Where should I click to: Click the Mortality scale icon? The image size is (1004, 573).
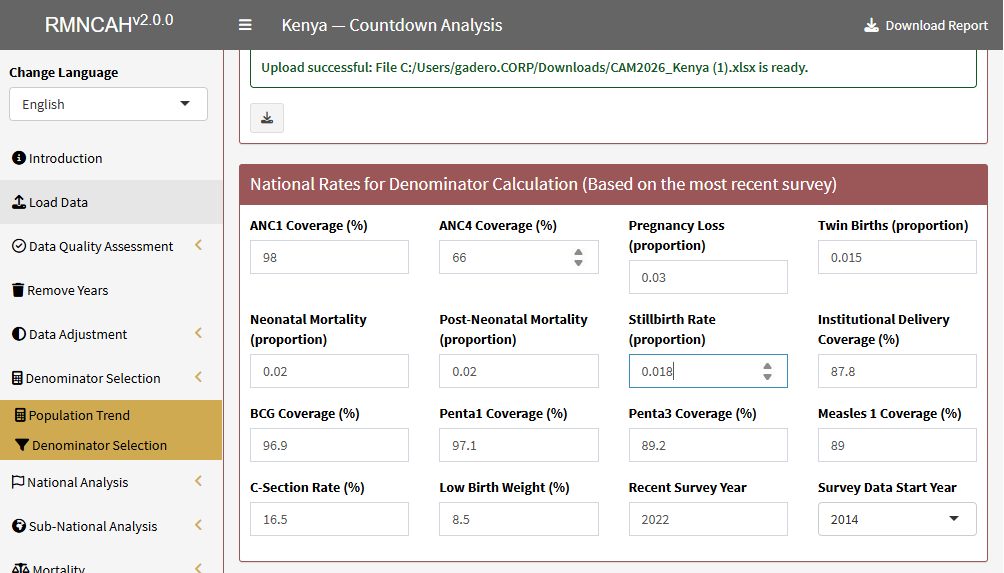(x=20, y=569)
